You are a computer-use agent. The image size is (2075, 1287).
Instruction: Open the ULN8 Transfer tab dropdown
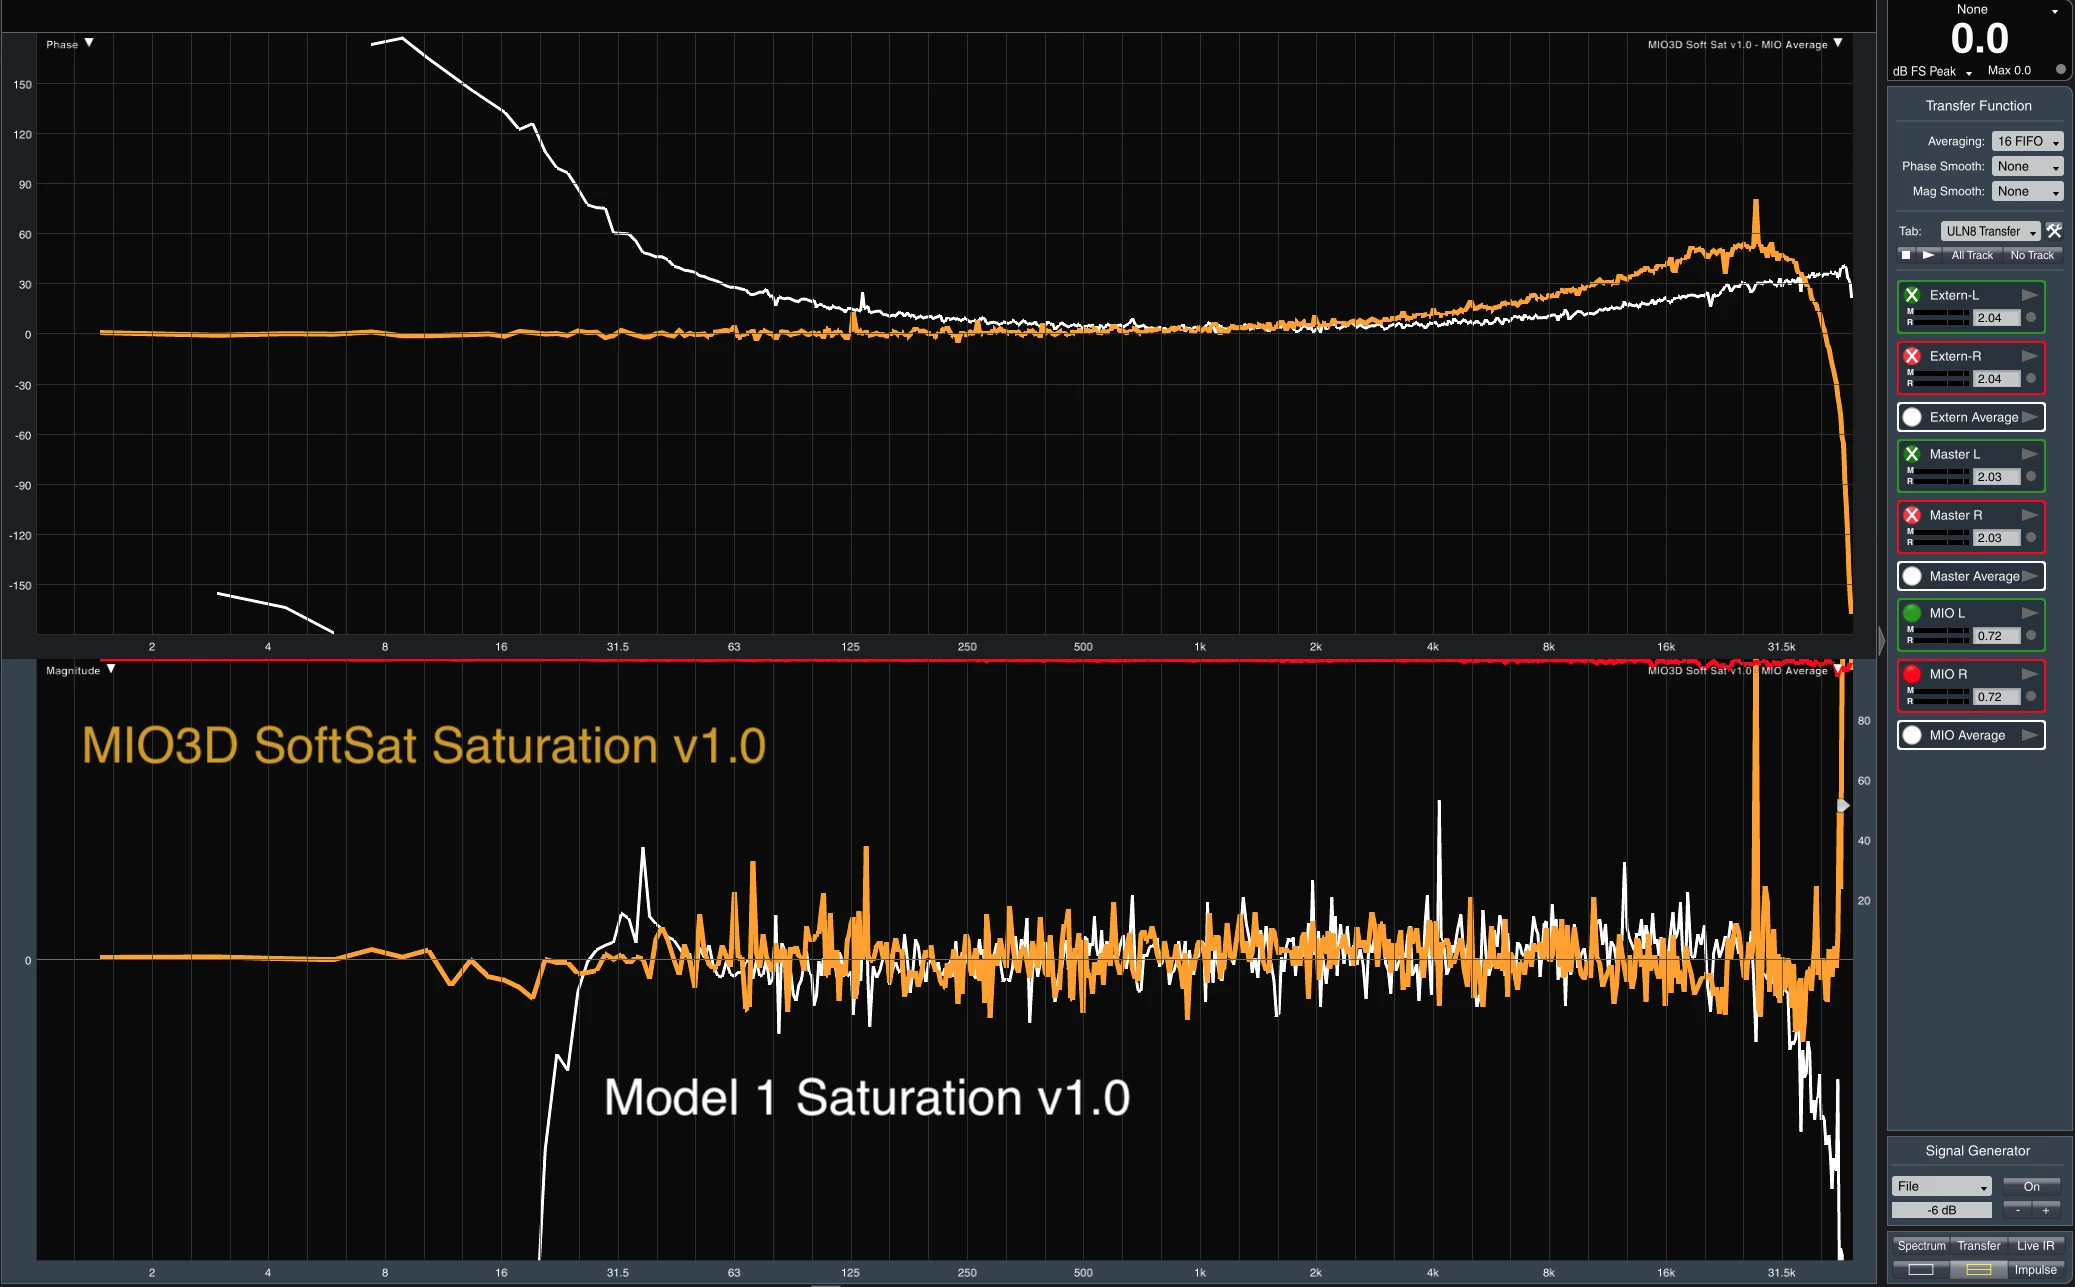tap(1990, 231)
